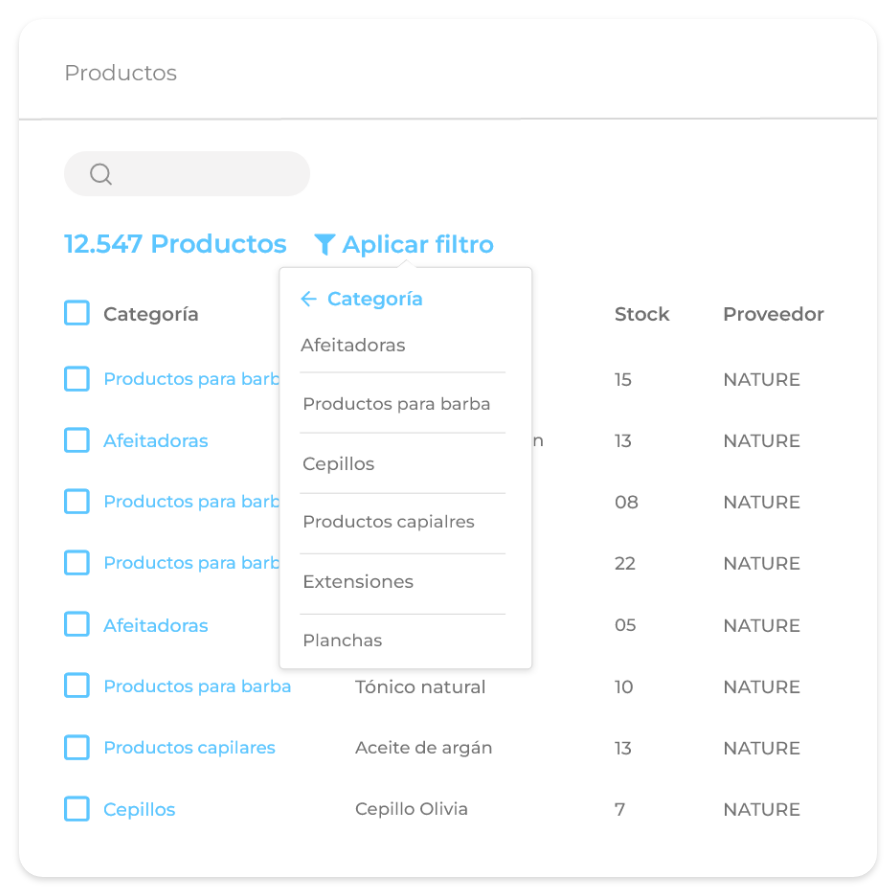Viewport: 896px width, 896px height.
Task: Click the magnifying glass search icon
Action: pos(100,175)
